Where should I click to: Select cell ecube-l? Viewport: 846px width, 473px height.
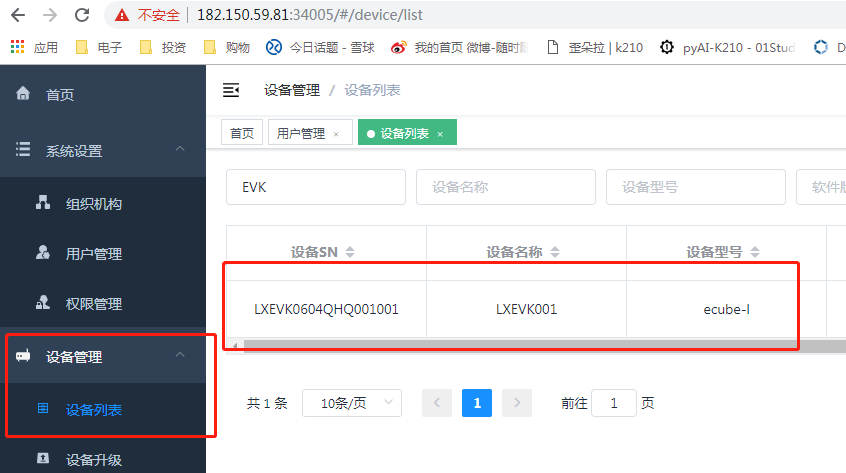(726, 309)
